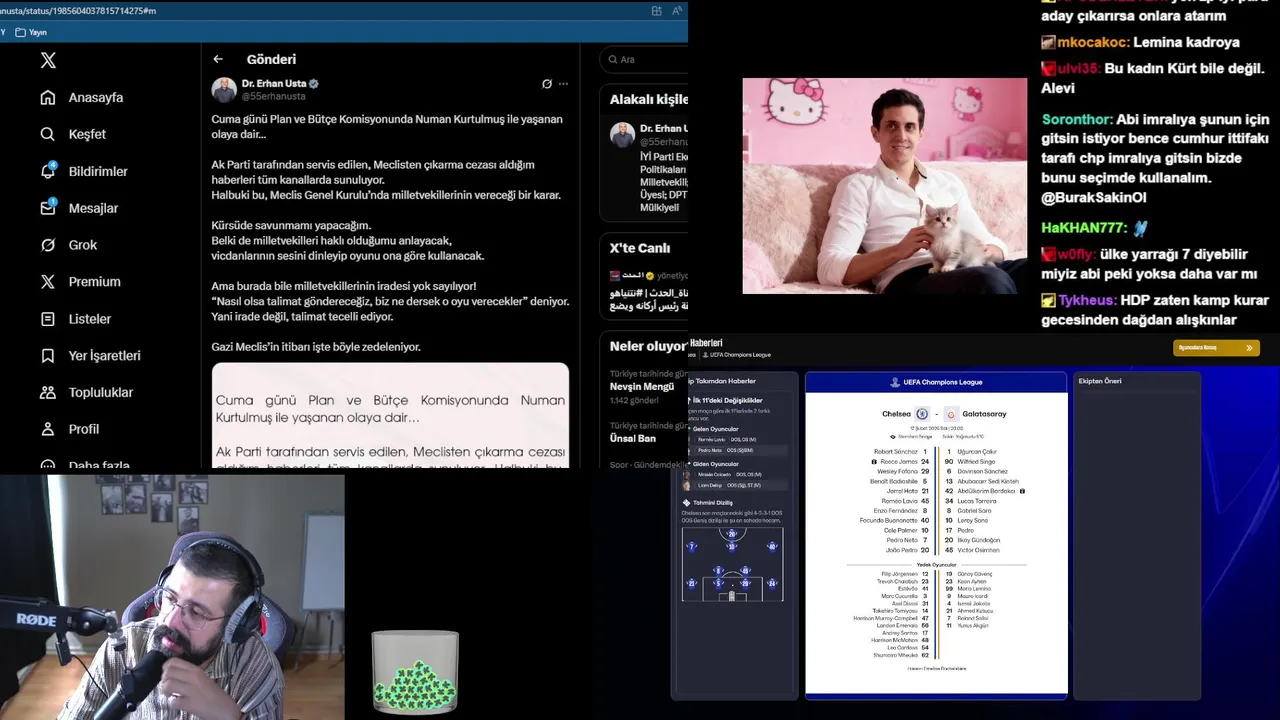Click the Premium X icon
This screenshot has height=720, width=1280.
(48, 282)
